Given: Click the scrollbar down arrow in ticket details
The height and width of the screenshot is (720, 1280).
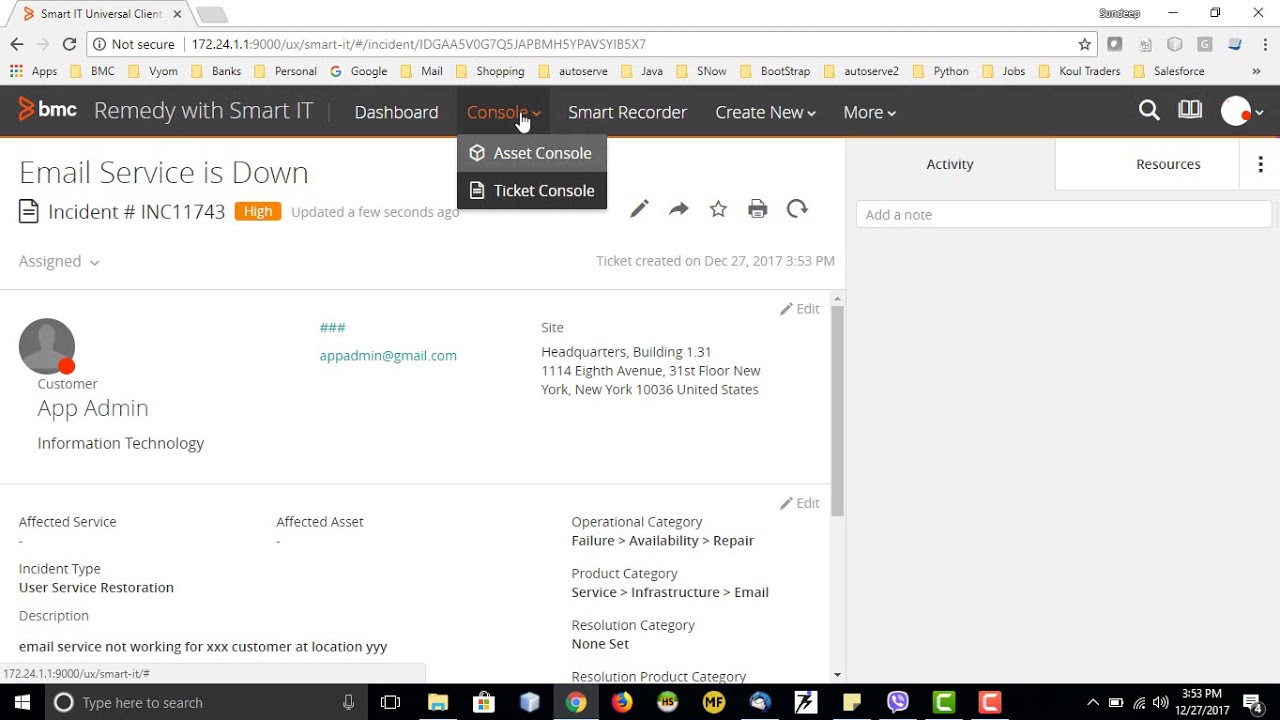Looking at the screenshot, I should click(x=837, y=675).
